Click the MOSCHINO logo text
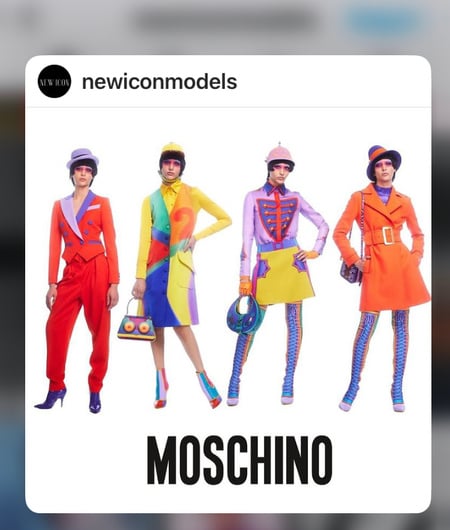This screenshot has width=450, height=530. [x=240, y=460]
